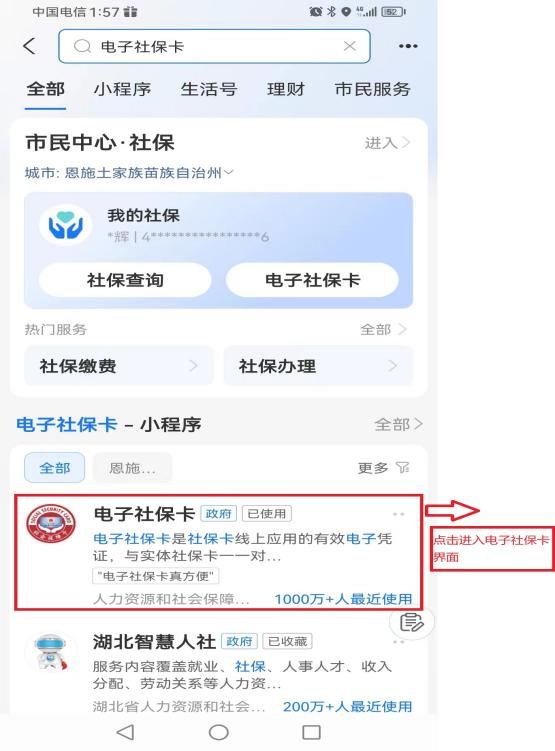Open the 更多 filter funnel icon
Image resolution: width=555 pixels, height=751 pixels.
point(403,467)
